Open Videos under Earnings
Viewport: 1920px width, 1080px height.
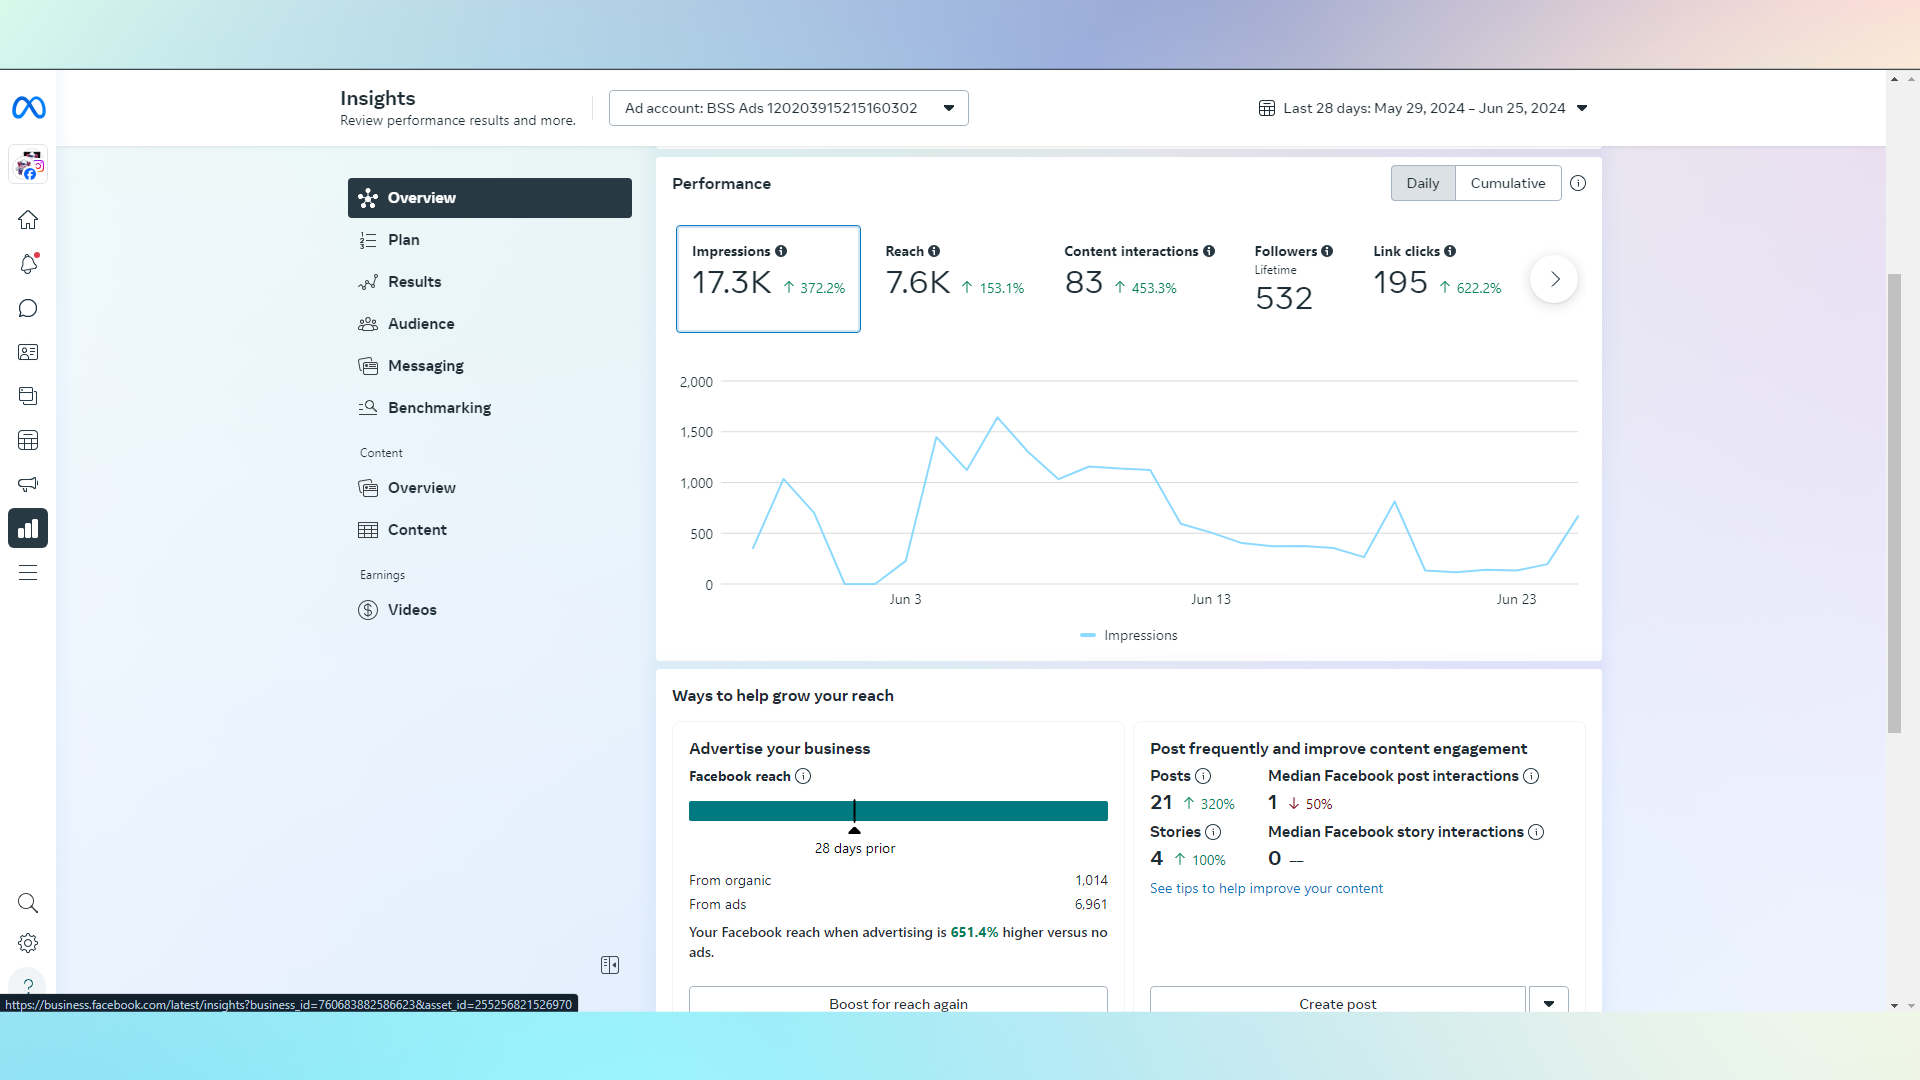click(x=490, y=610)
